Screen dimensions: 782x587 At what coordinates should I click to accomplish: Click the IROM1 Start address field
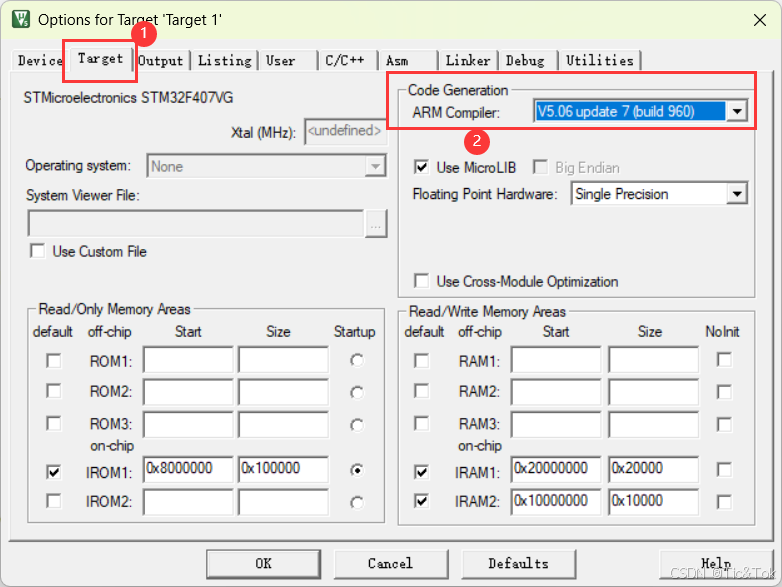[188, 469]
